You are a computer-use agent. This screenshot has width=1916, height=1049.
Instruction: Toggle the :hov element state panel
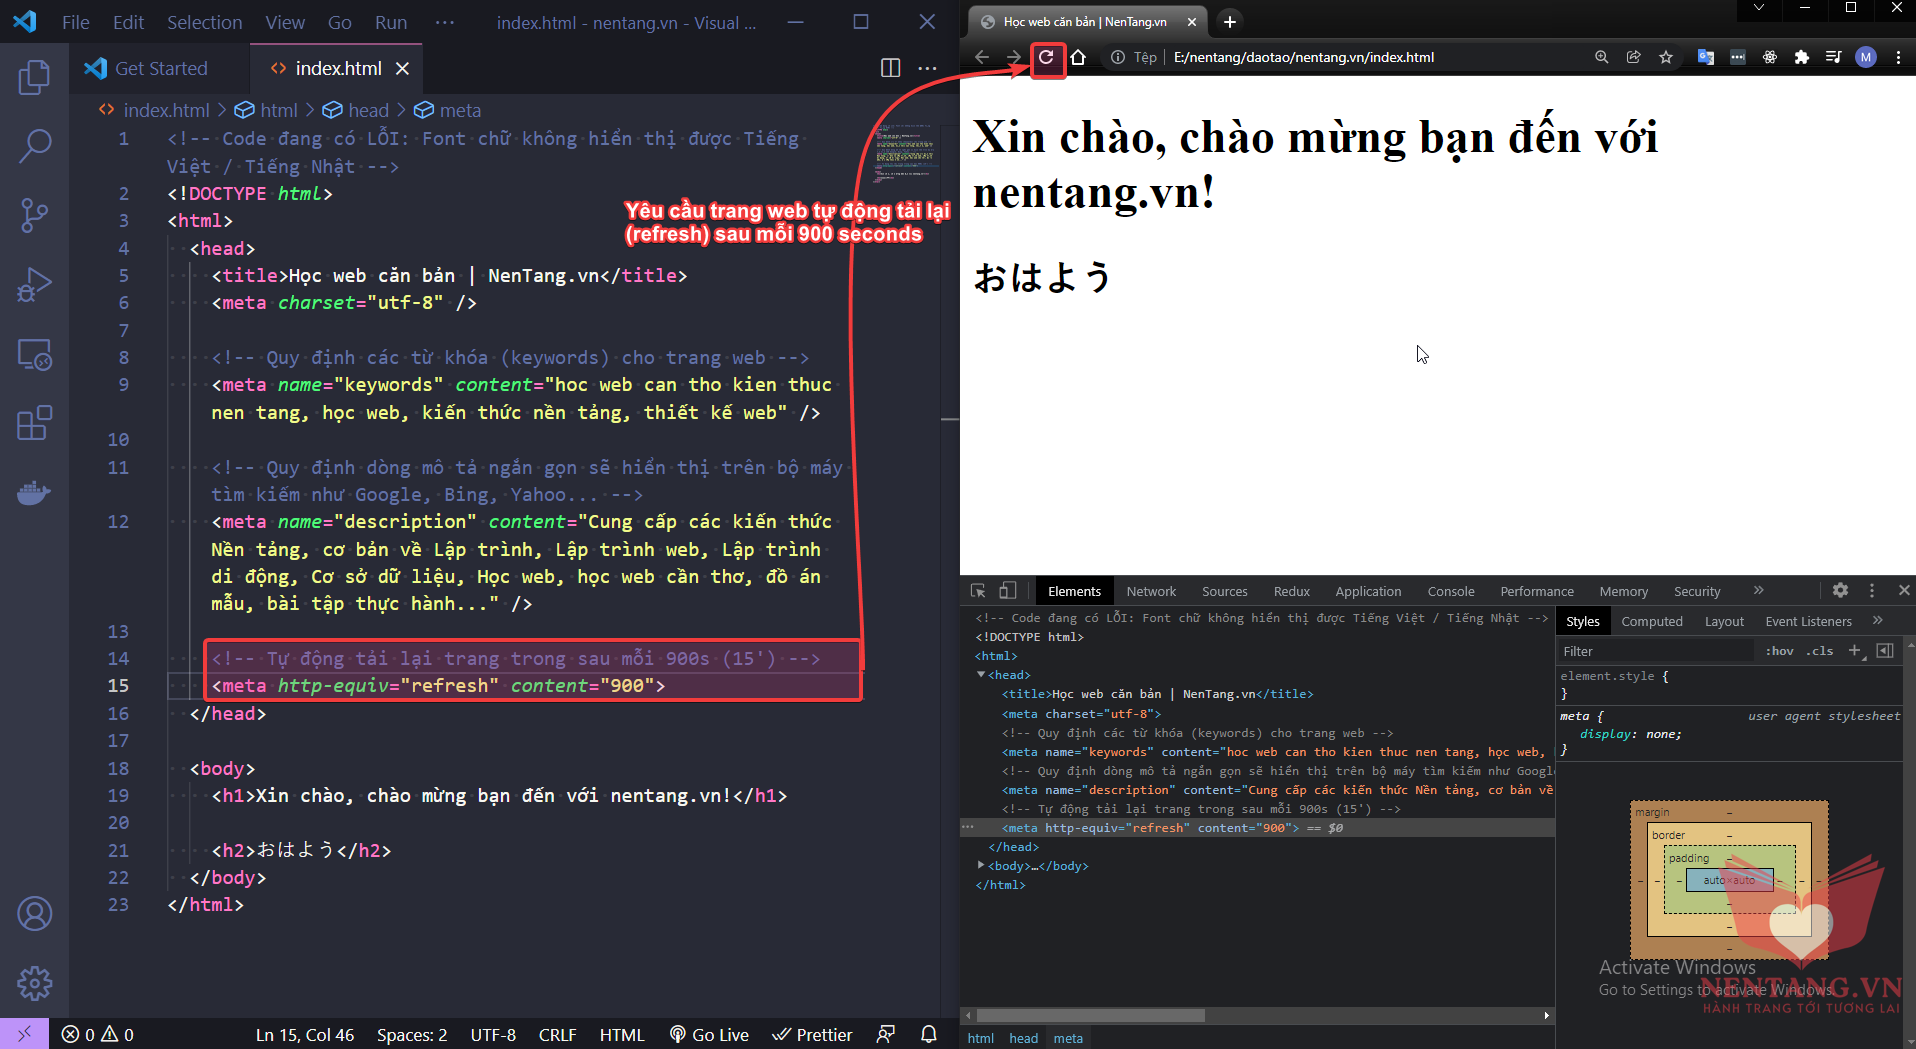coord(1779,651)
